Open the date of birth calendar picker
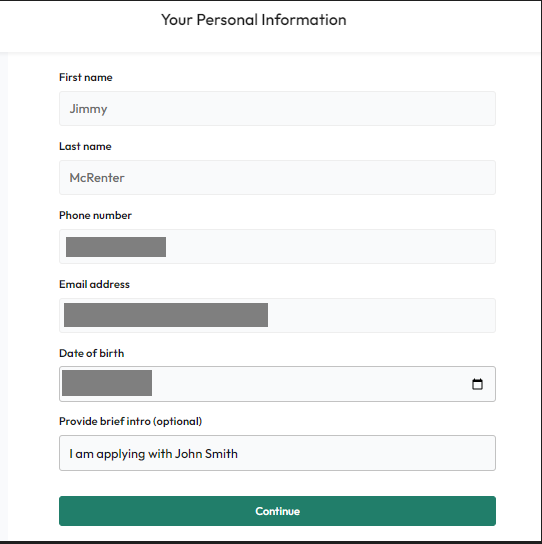The width and height of the screenshot is (542, 544). (x=477, y=384)
